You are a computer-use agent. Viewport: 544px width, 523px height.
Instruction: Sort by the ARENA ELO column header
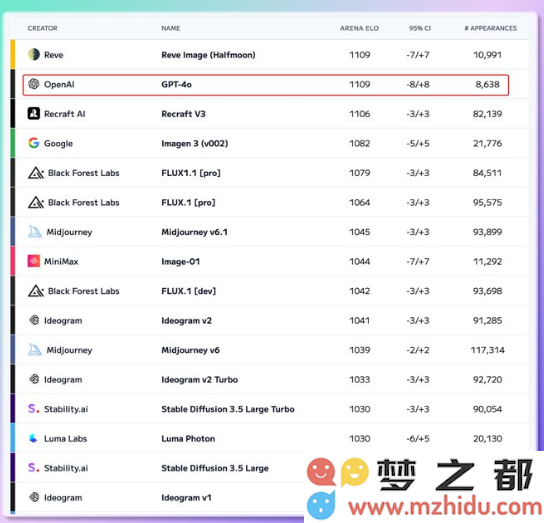coord(359,28)
